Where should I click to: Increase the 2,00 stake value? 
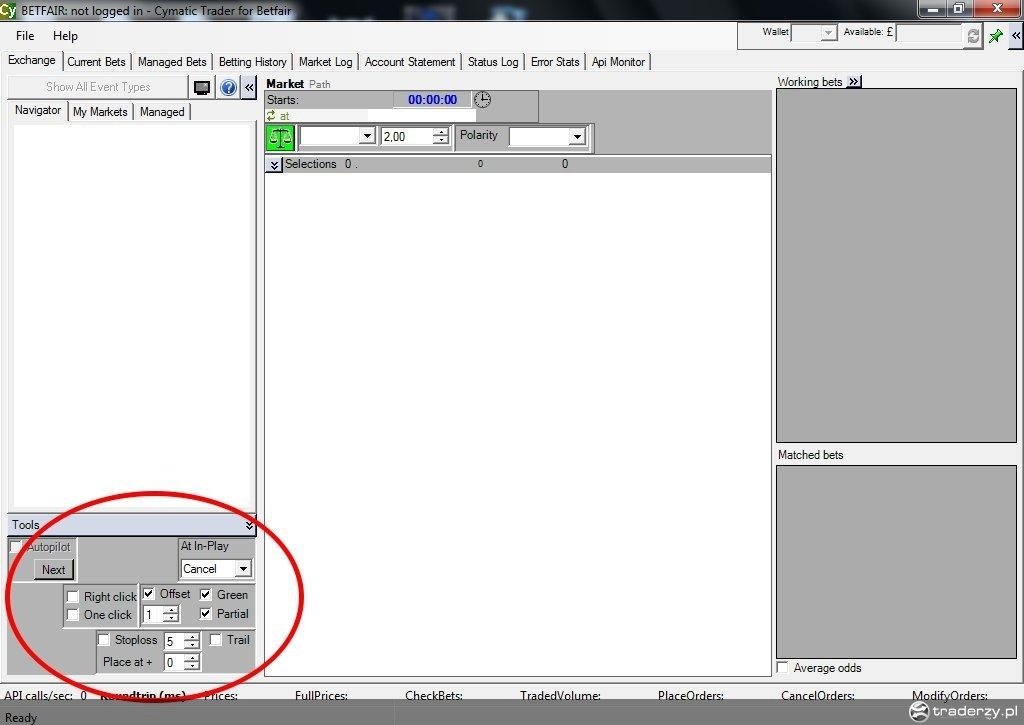441,132
